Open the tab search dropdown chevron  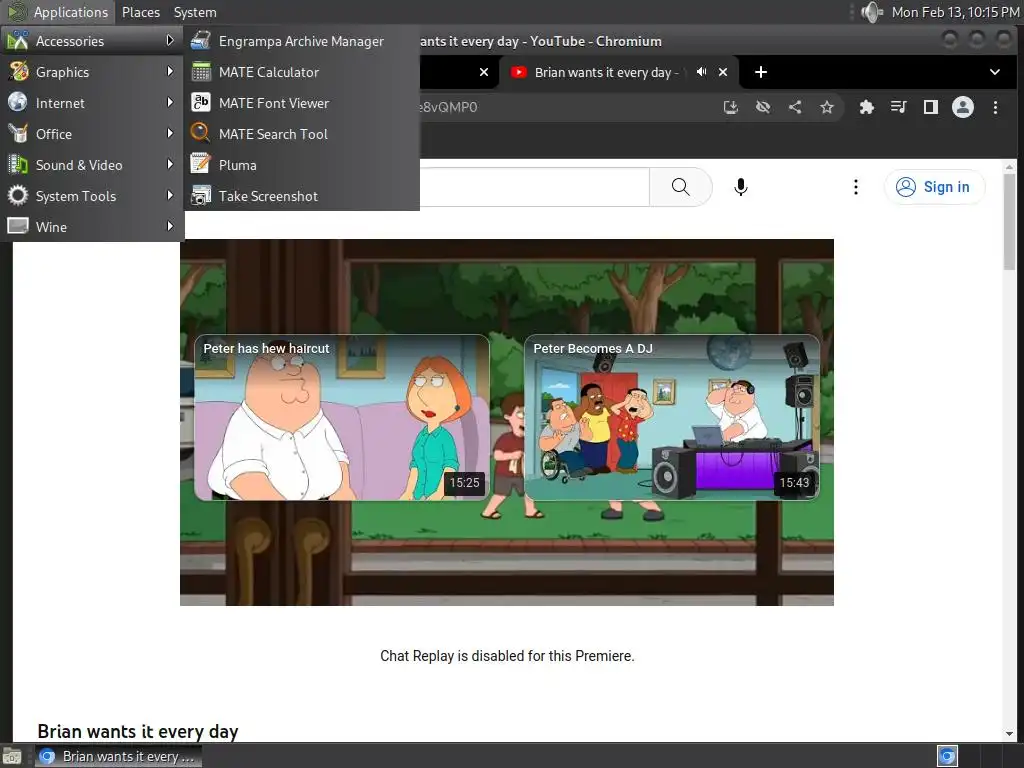(995, 72)
